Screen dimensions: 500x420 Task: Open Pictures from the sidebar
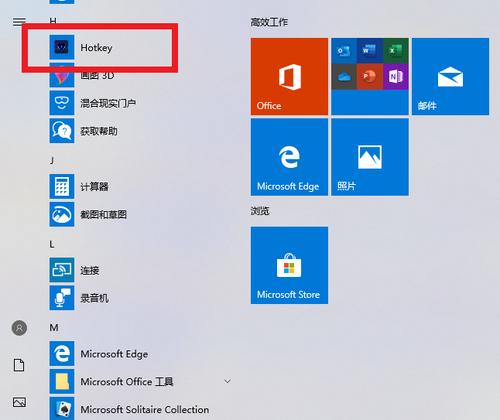19,402
